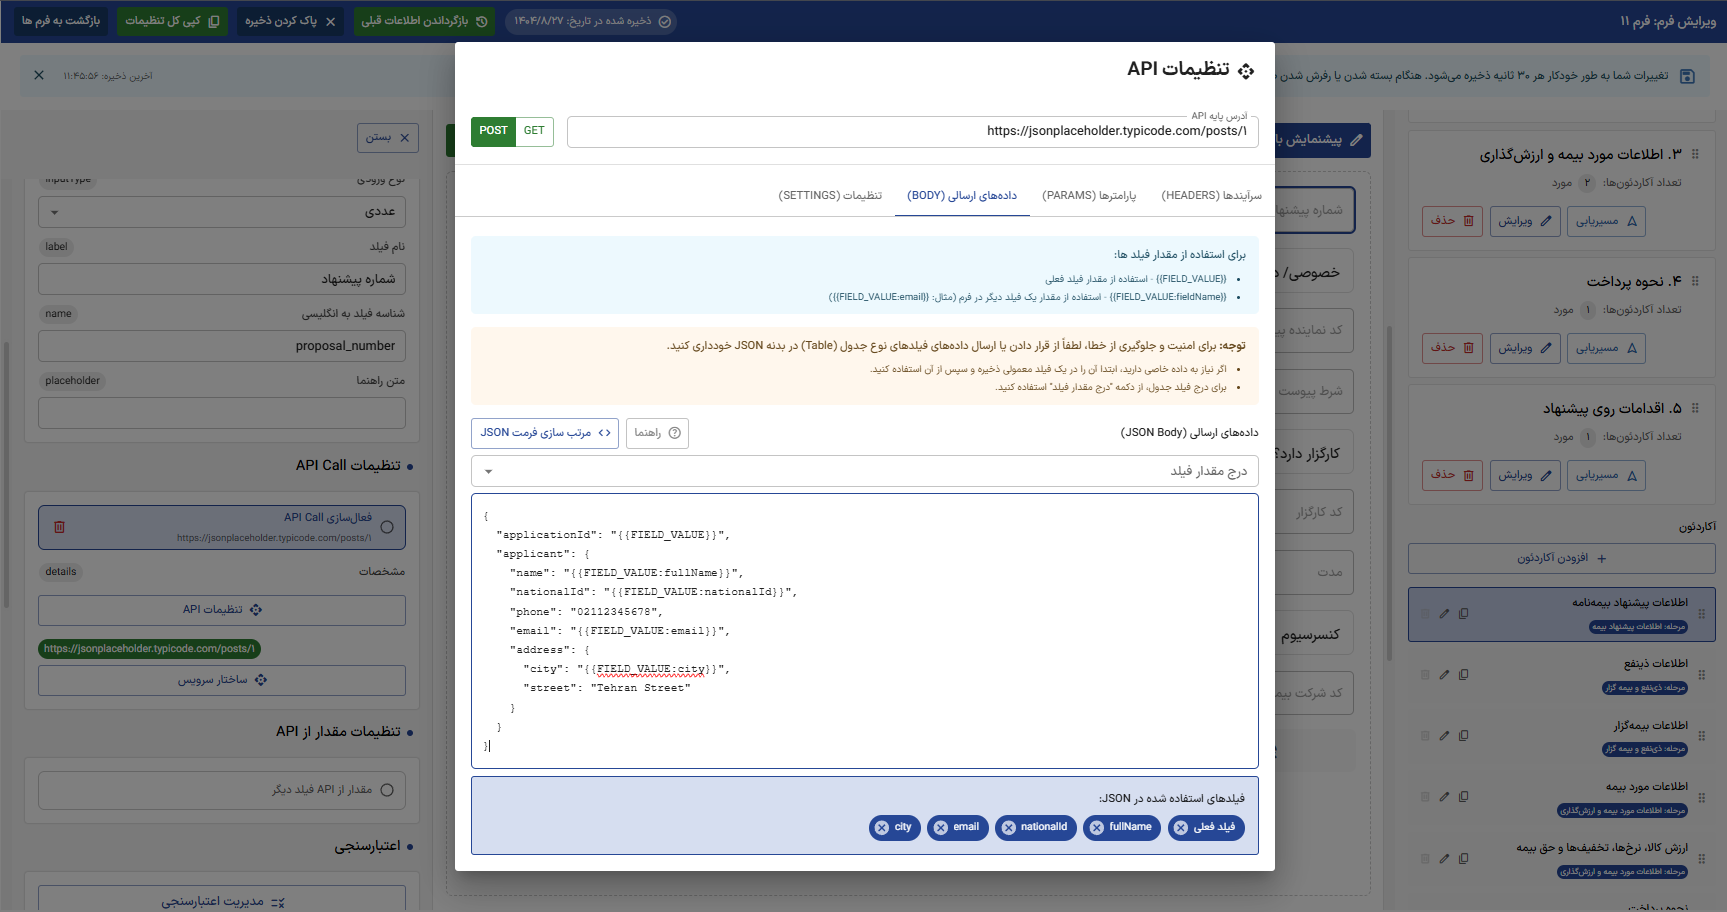Edit the اطلاعات ذینفع accordion with pencil icon
This screenshot has height=912, width=1727.
(x=1443, y=674)
